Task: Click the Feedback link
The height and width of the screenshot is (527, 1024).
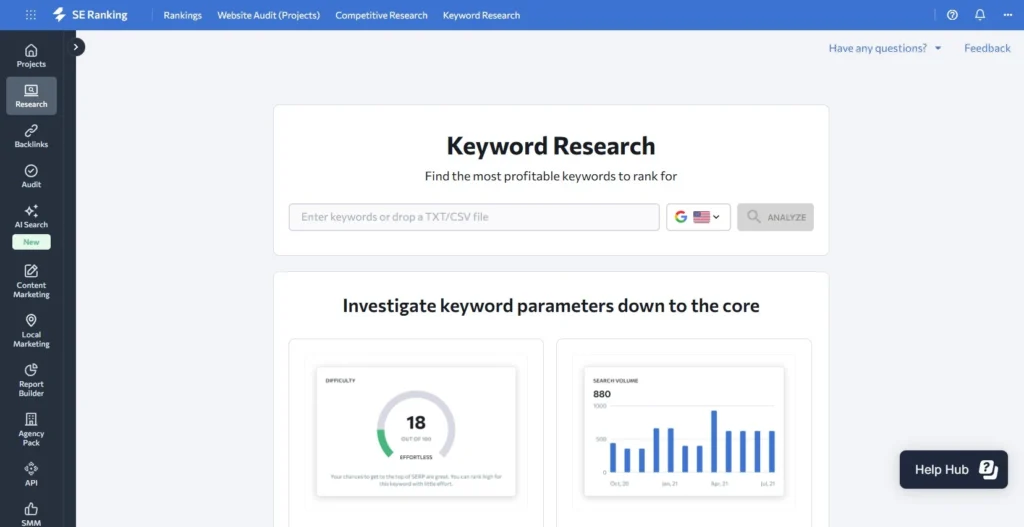Action: (x=987, y=48)
